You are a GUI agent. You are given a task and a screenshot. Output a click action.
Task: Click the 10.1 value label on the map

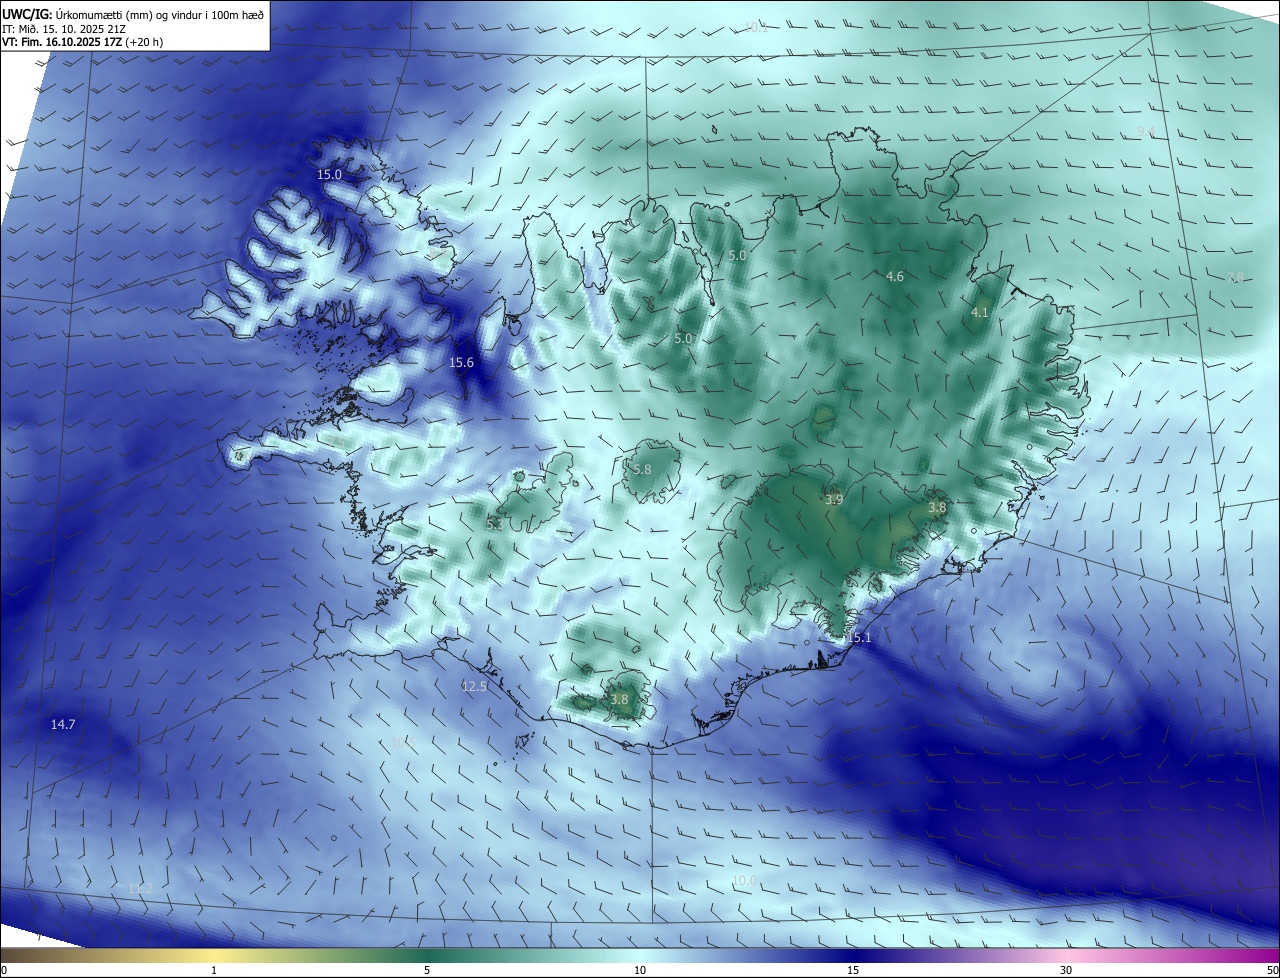[756, 27]
